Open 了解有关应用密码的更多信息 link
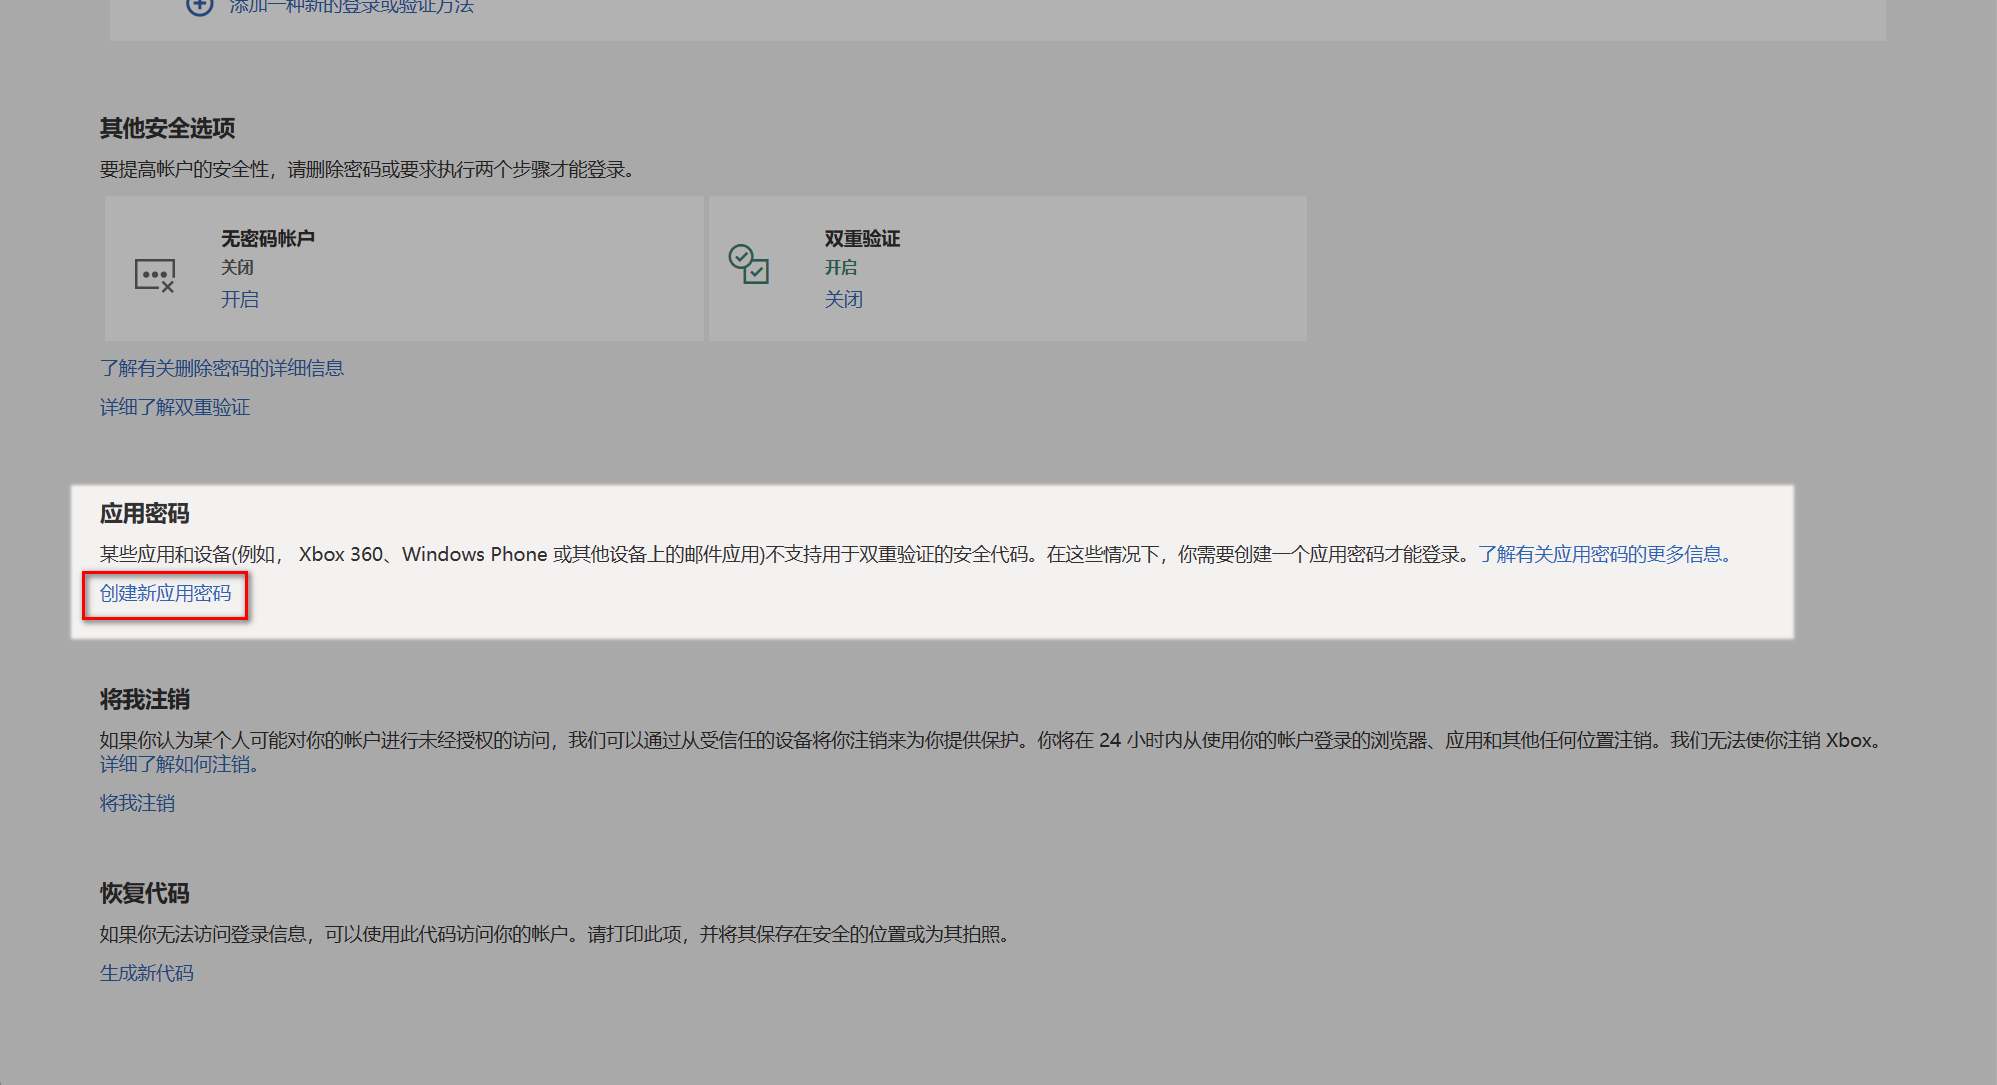Screen dimensions: 1997x1085 coord(1603,554)
